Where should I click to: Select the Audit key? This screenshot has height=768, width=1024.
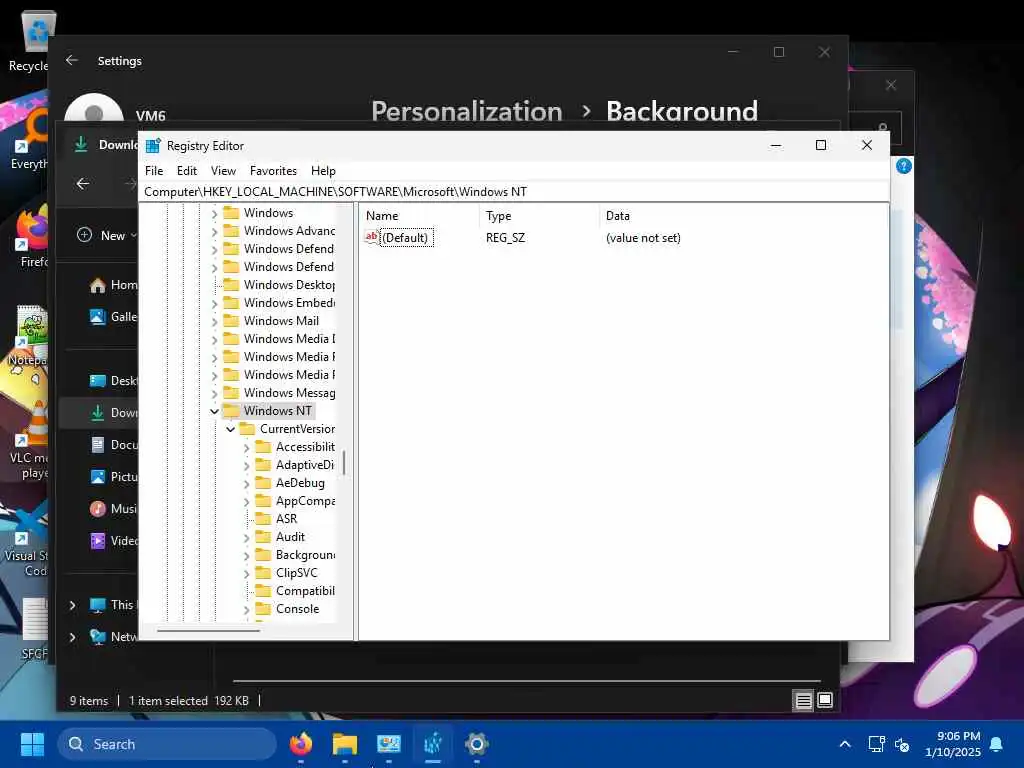pos(290,537)
